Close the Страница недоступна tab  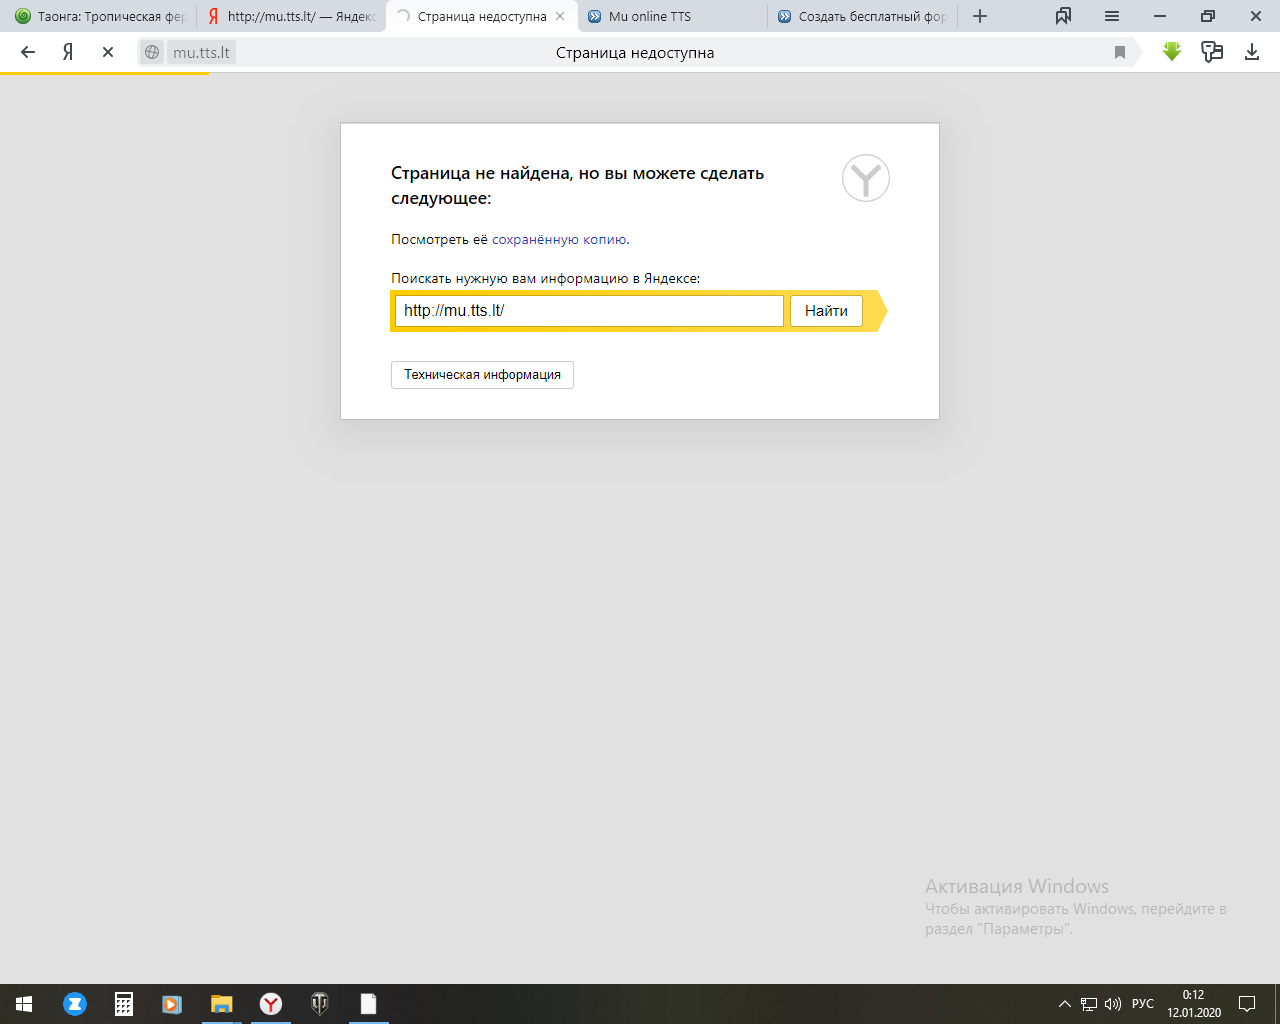560,16
